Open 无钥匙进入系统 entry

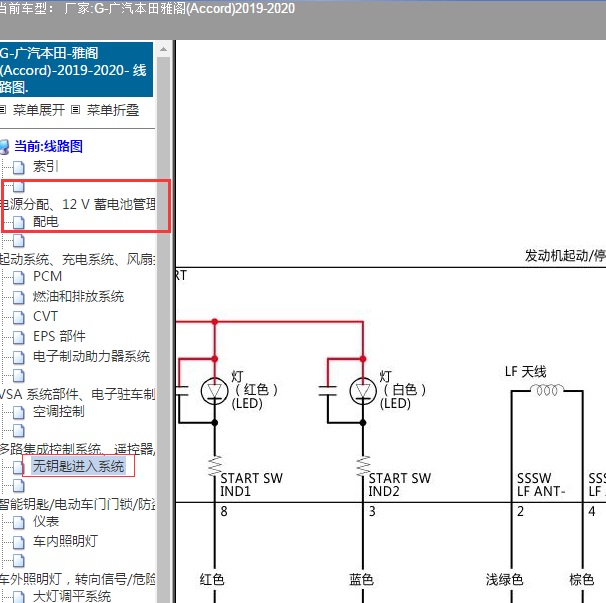[78, 466]
